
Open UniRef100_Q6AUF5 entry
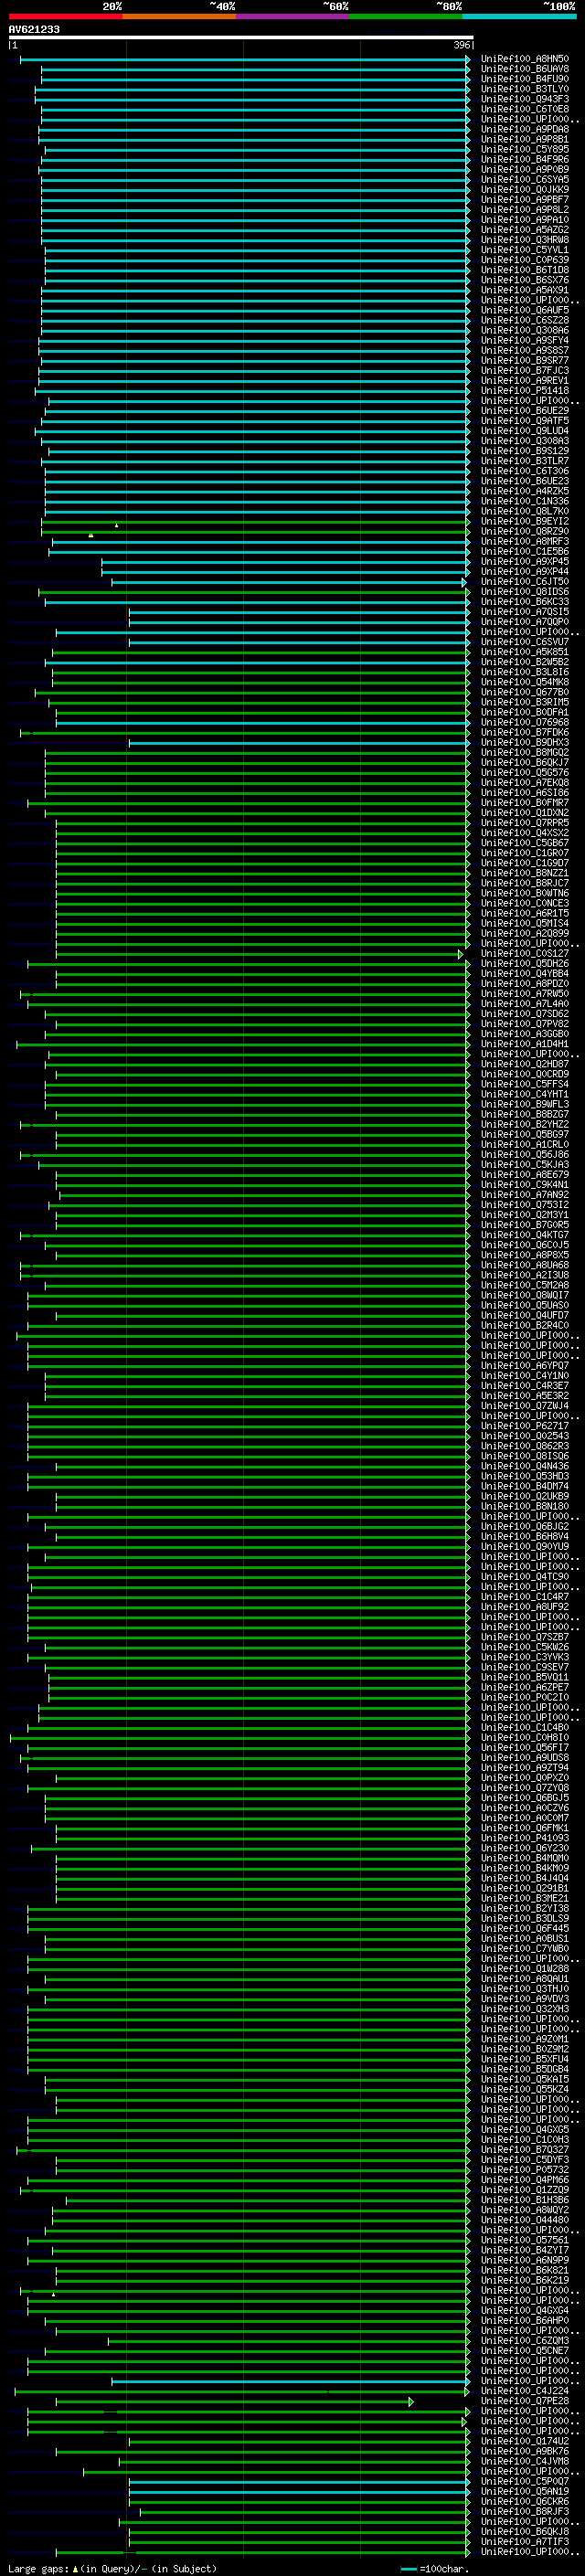pyautogui.click(x=525, y=310)
